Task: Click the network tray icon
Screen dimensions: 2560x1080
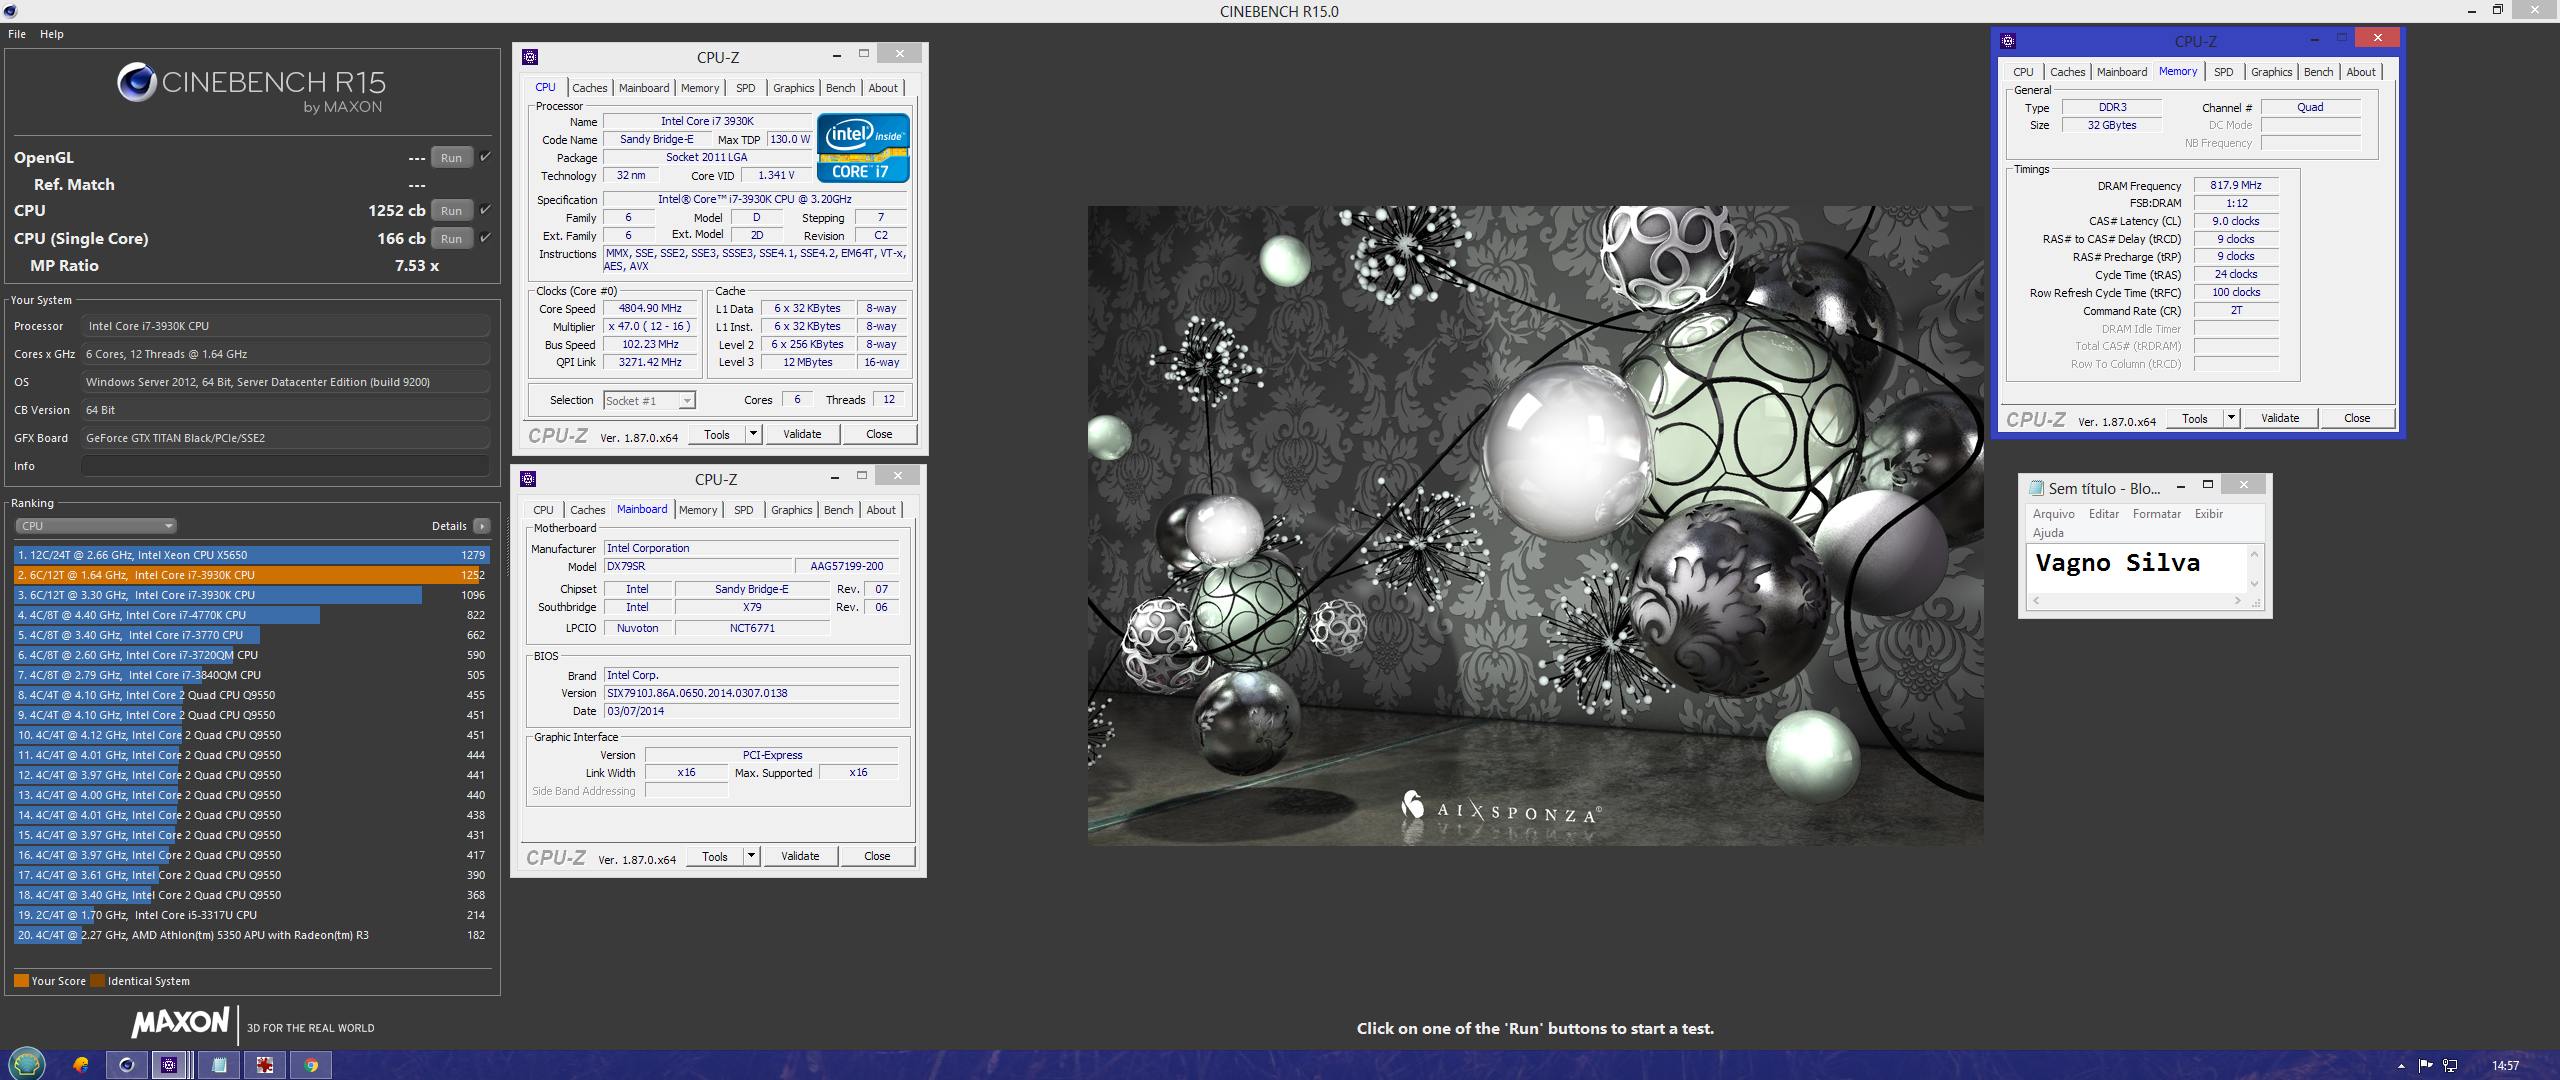Action: click(2451, 1066)
